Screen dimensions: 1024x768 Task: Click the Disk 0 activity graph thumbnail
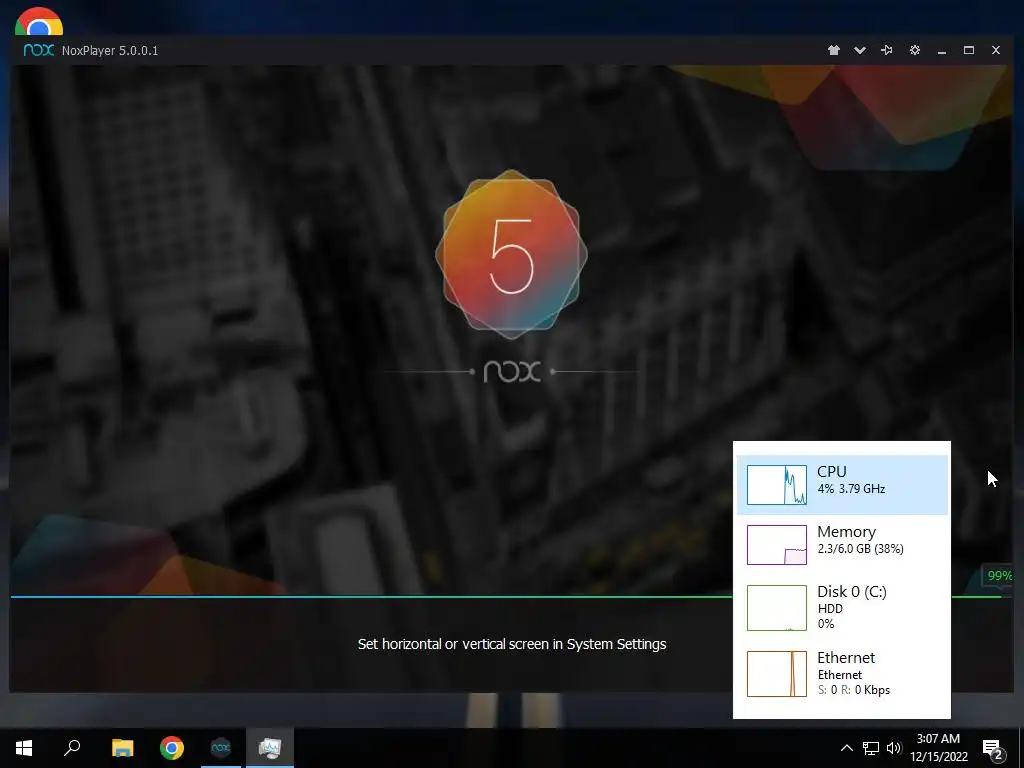point(776,608)
